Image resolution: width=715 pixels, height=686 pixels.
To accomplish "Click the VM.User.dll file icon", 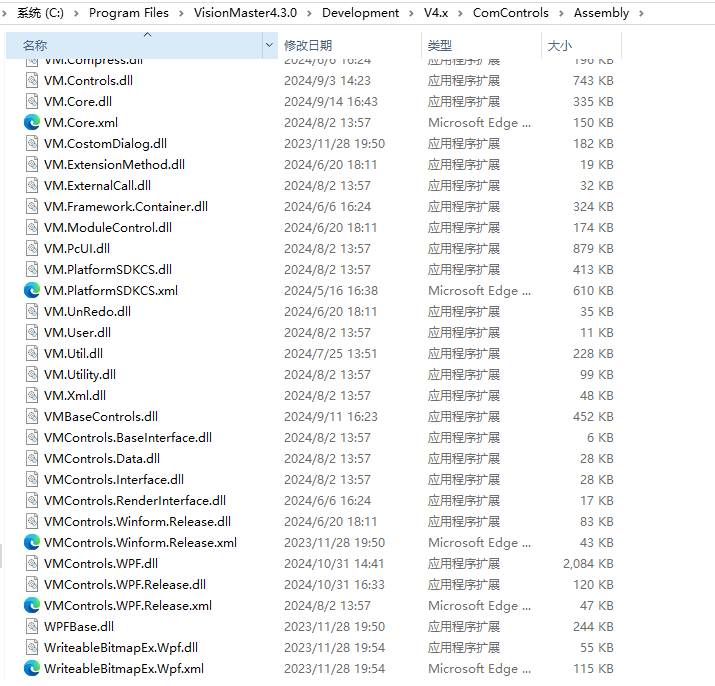I will click(32, 333).
